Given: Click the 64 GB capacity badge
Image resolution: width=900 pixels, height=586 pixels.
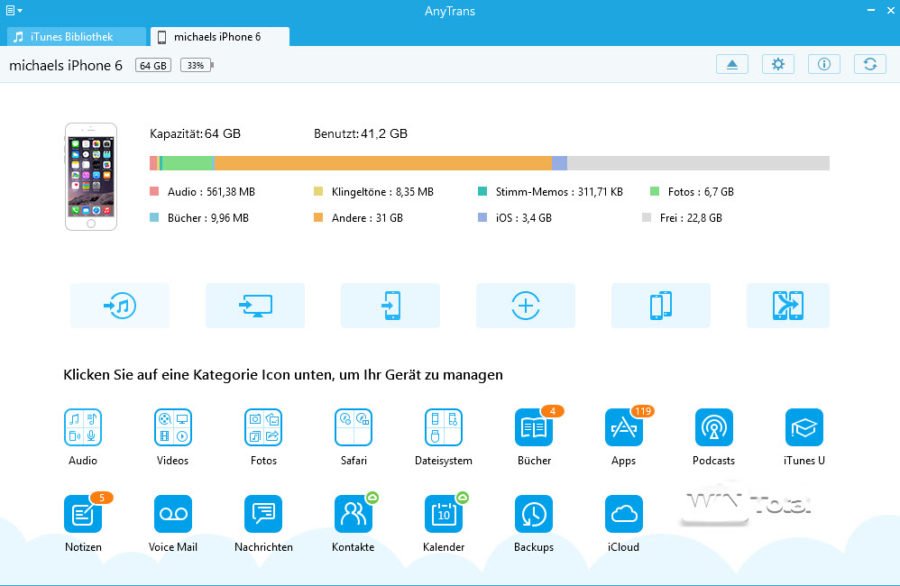Looking at the screenshot, I should click(153, 65).
